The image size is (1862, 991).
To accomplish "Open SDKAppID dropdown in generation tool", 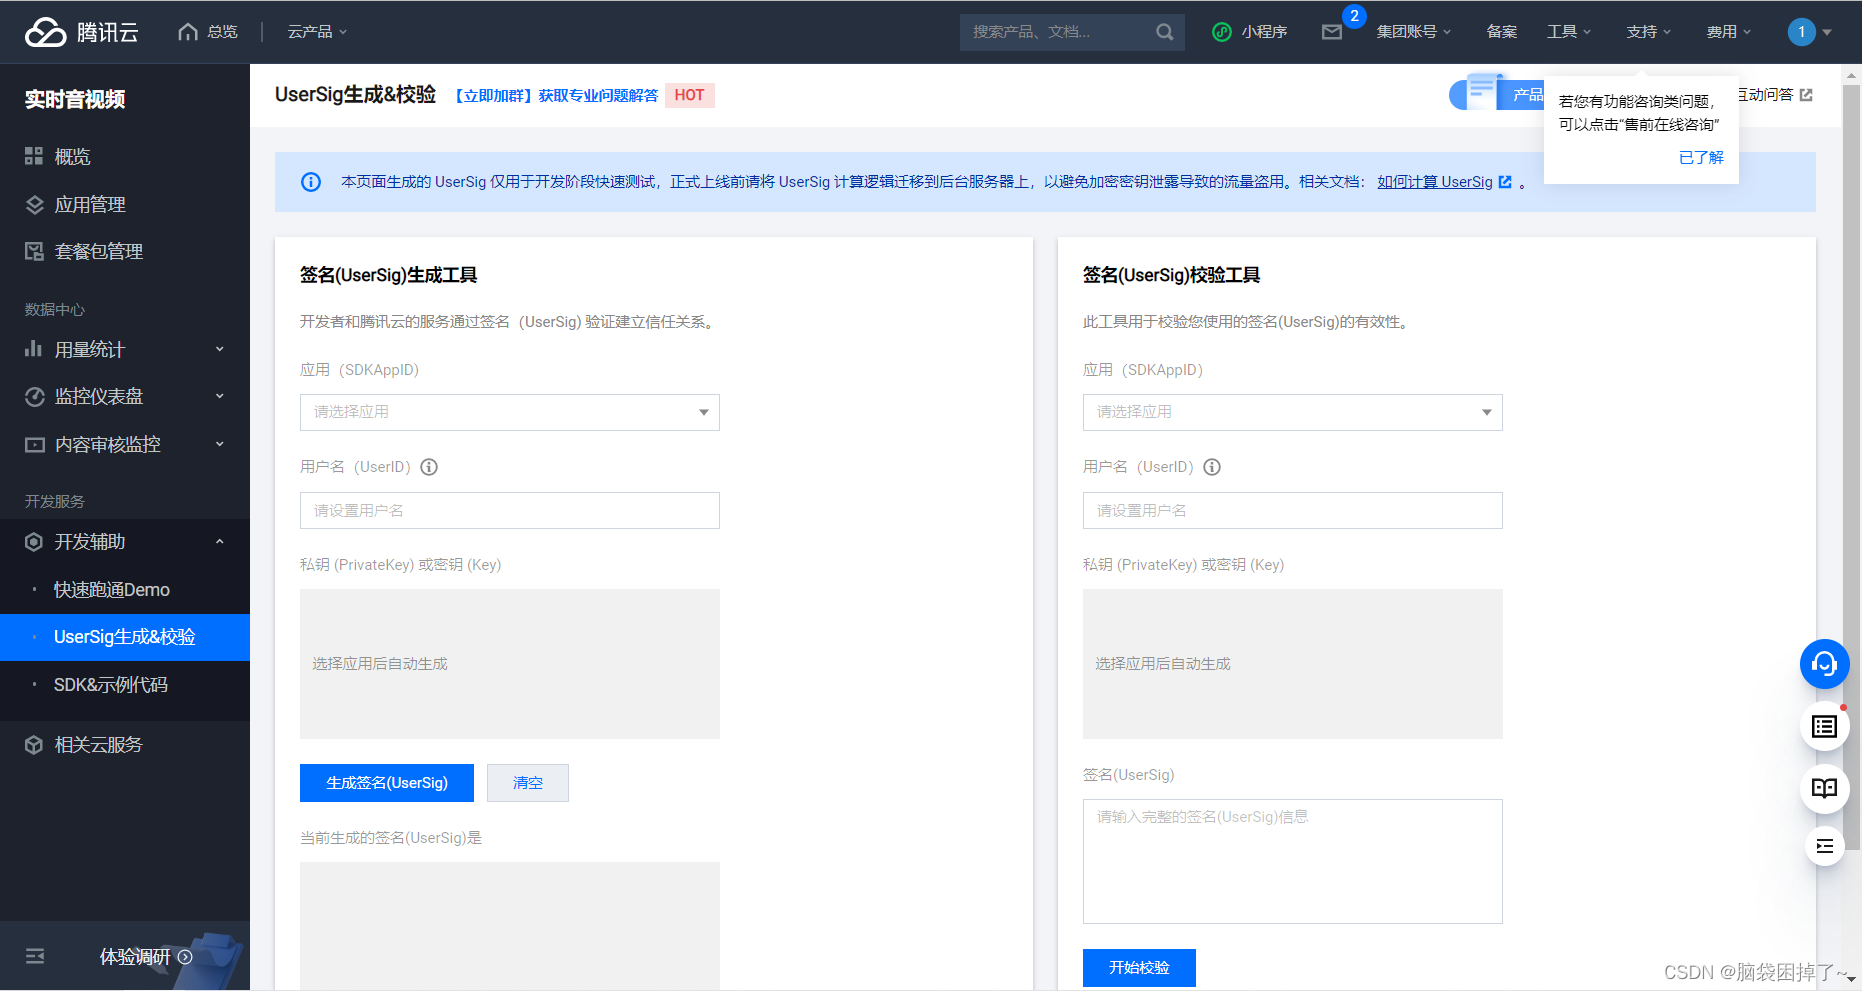I will click(510, 412).
